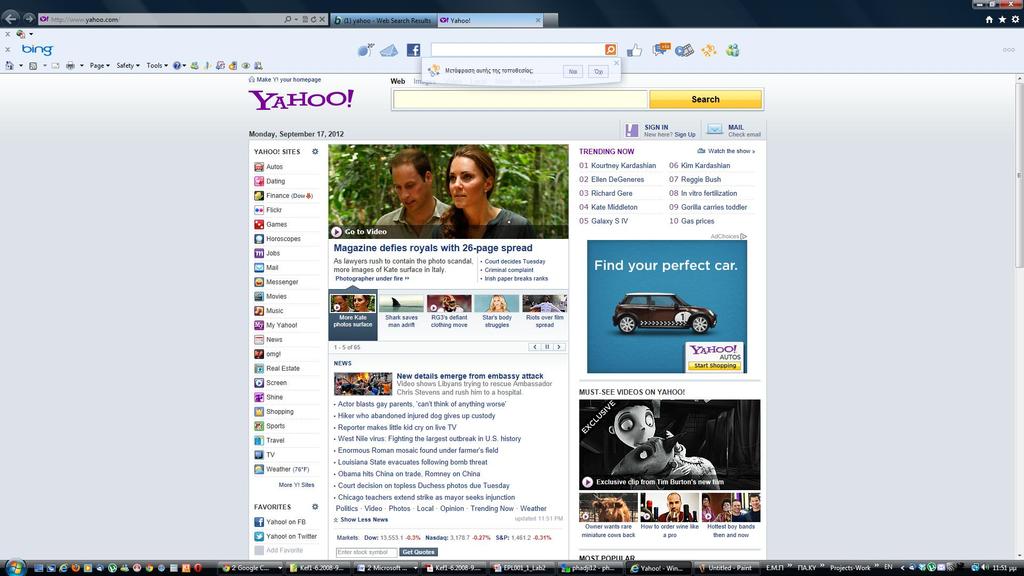This screenshot has width=1024, height=576.
Task: Open the Photos news category link
Action: point(399,508)
